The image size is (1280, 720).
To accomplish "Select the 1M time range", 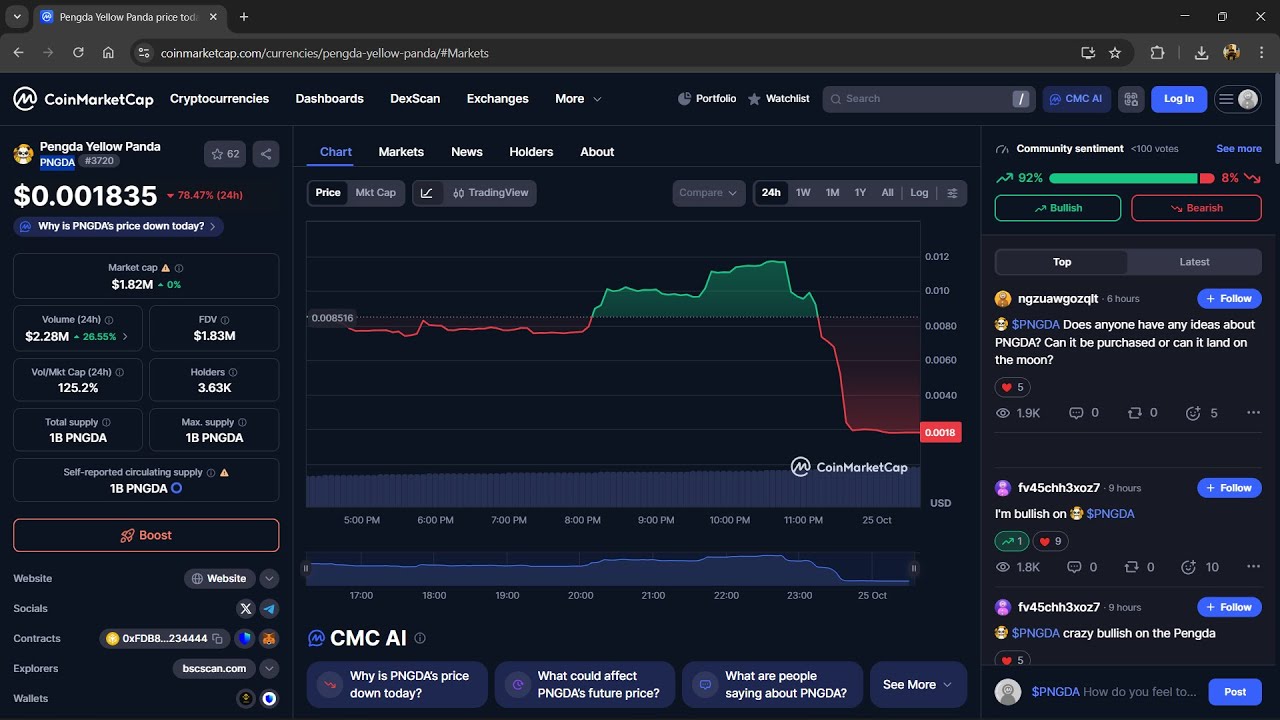I will tap(832, 193).
